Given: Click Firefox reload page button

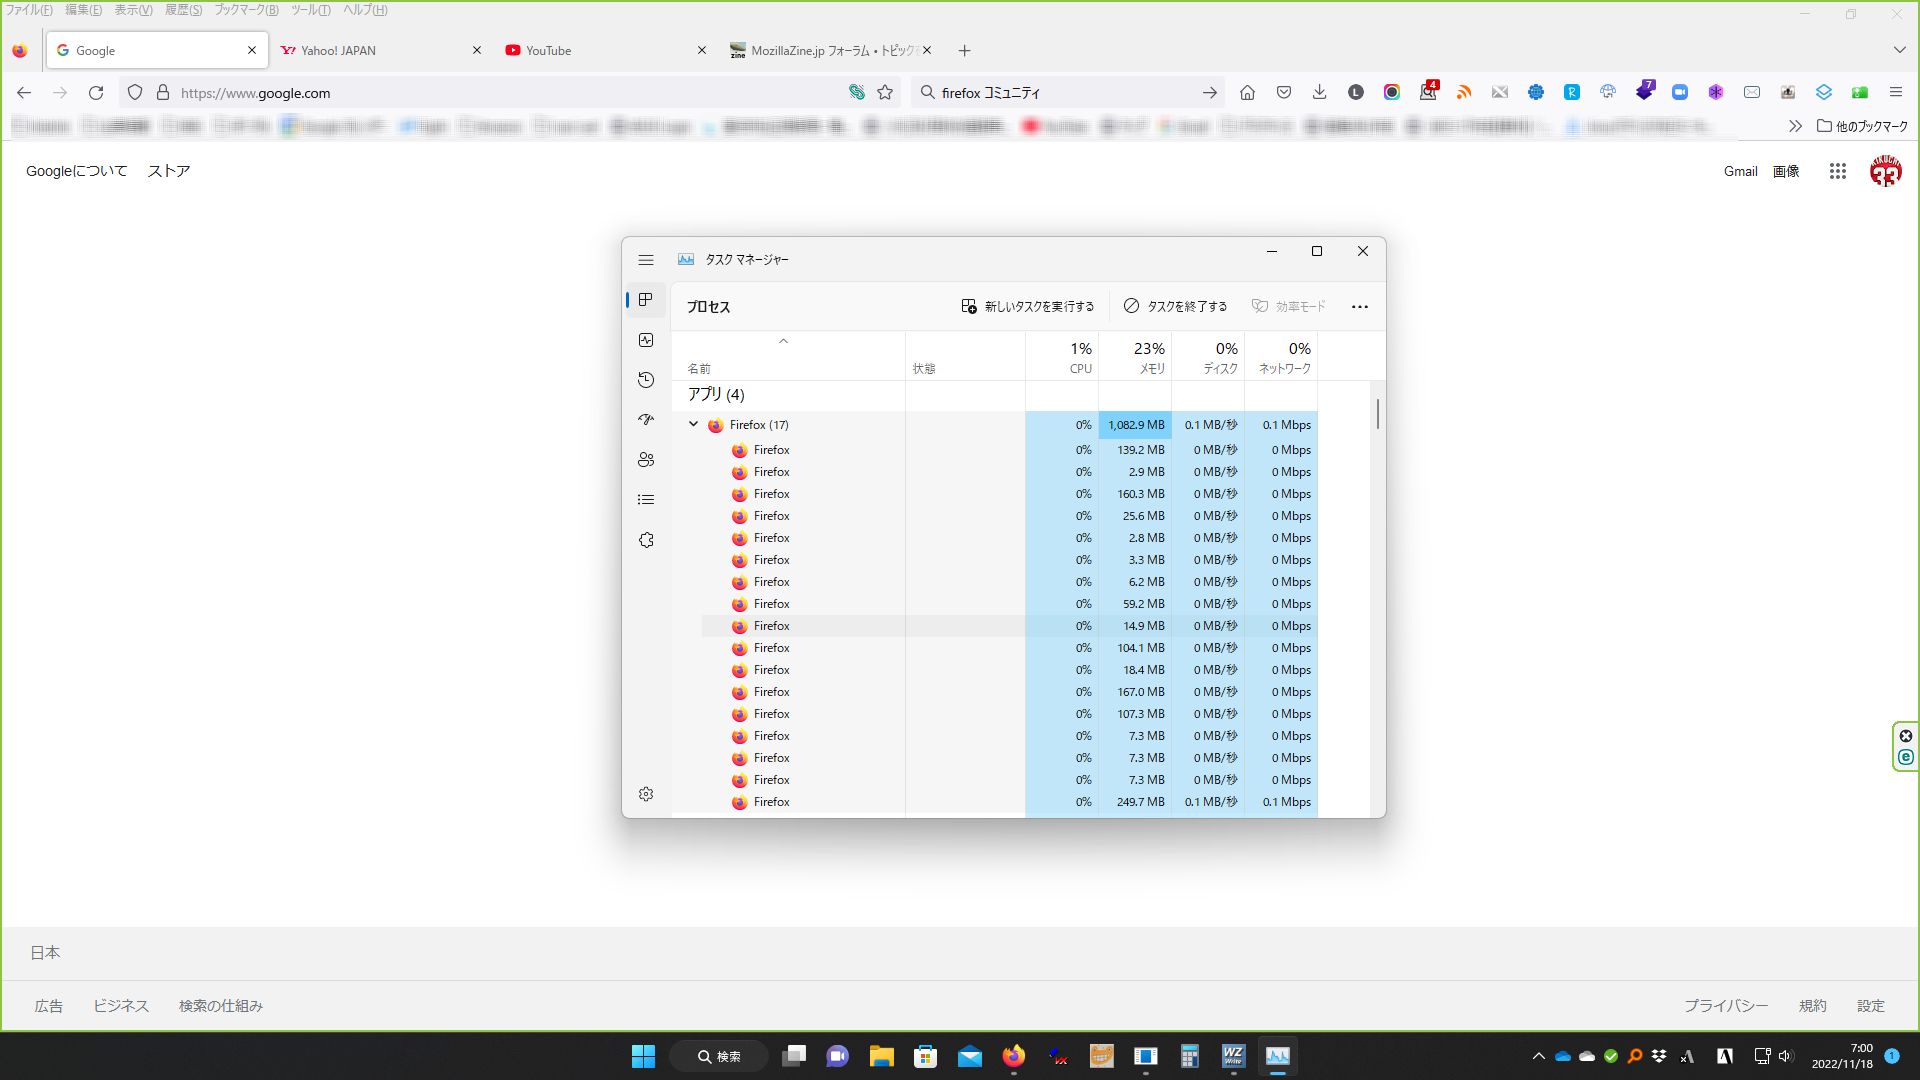Looking at the screenshot, I should pos(96,93).
